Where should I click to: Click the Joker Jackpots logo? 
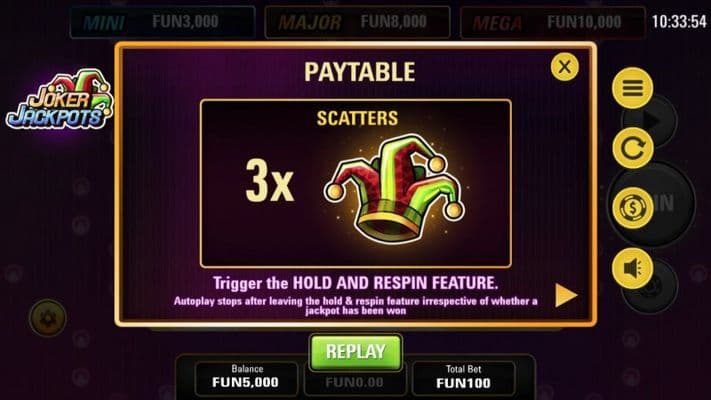(x=59, y=99)
